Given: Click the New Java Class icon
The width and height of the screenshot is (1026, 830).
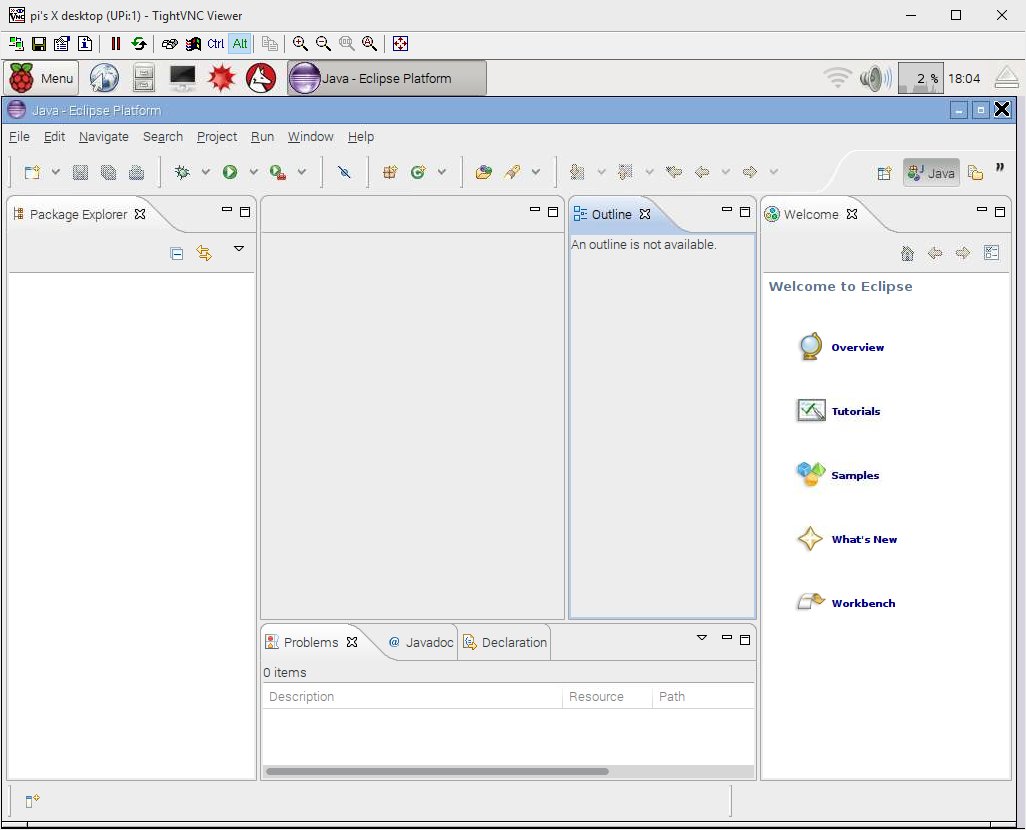Looking at the screenshot, I should [418, 172].
